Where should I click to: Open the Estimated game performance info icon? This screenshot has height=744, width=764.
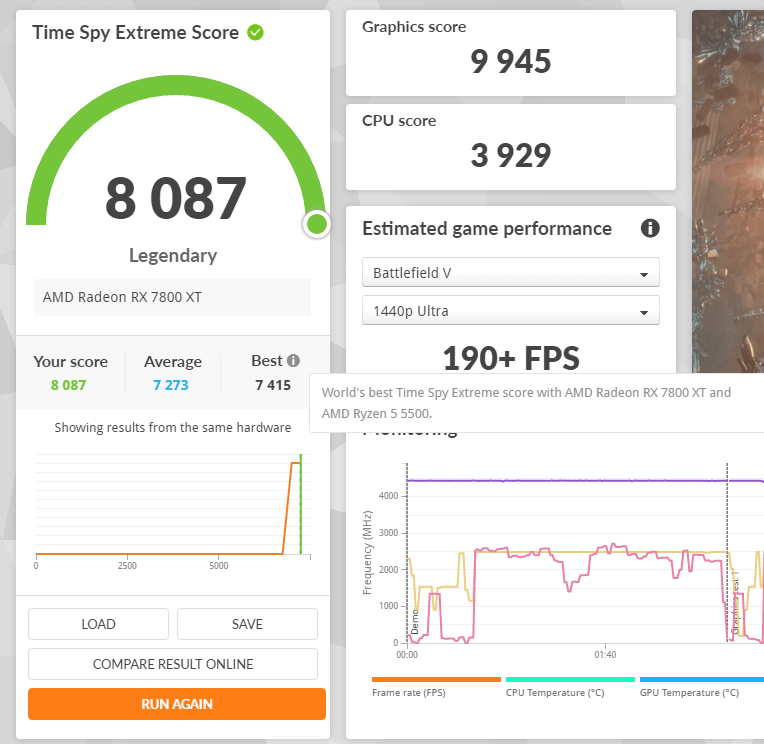coord(650,228)
